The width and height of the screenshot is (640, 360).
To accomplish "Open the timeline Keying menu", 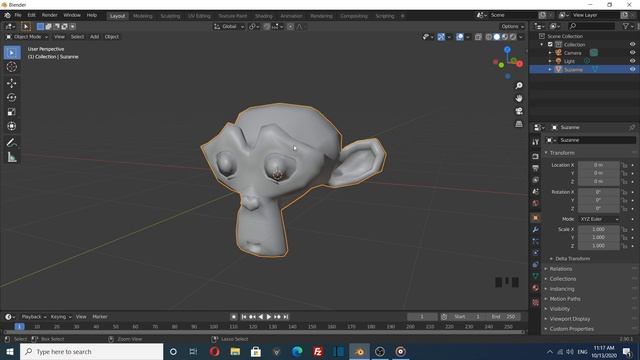I will [x=60, y=317].
